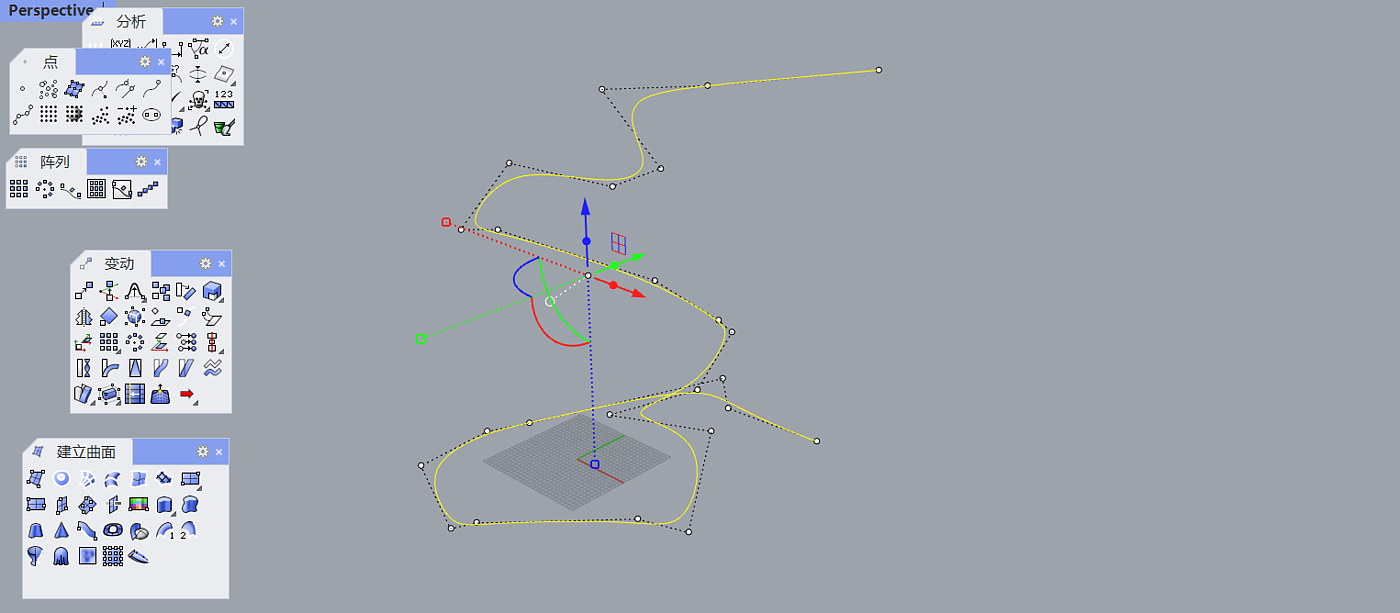Image resolution: width=1400 pixels, height=613 pixels.
Task: Select the Single Point tool in 点 panel
Action: 23,89
